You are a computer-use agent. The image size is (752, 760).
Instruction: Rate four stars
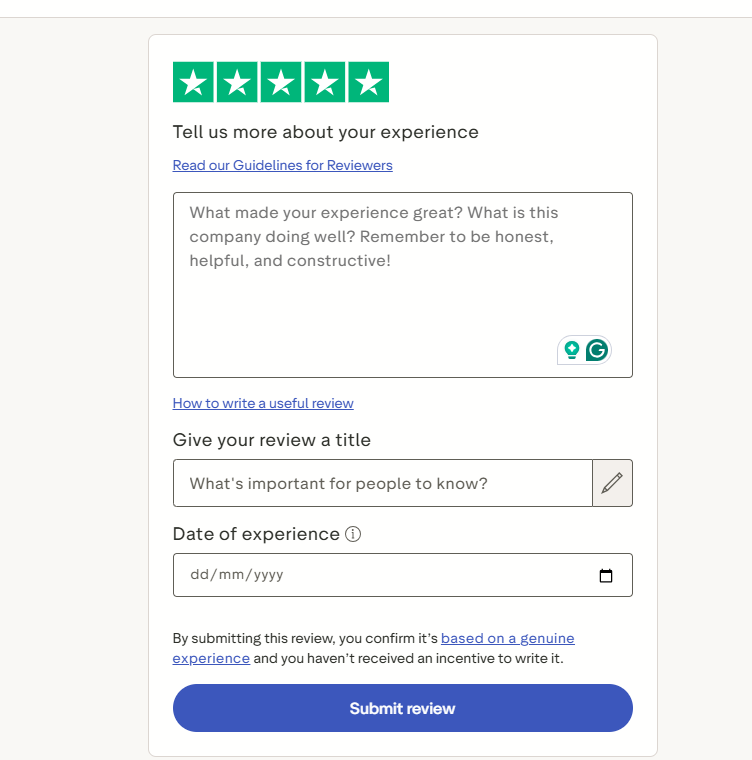tap(324, 82)
